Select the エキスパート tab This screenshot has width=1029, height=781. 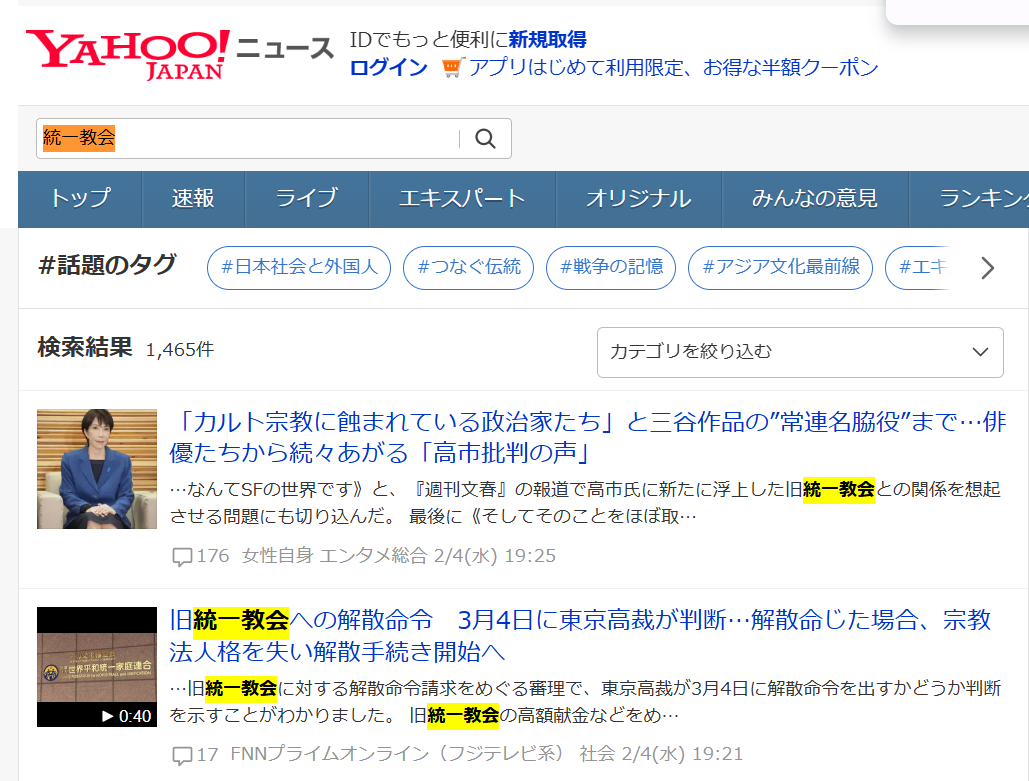pos(462,200)
